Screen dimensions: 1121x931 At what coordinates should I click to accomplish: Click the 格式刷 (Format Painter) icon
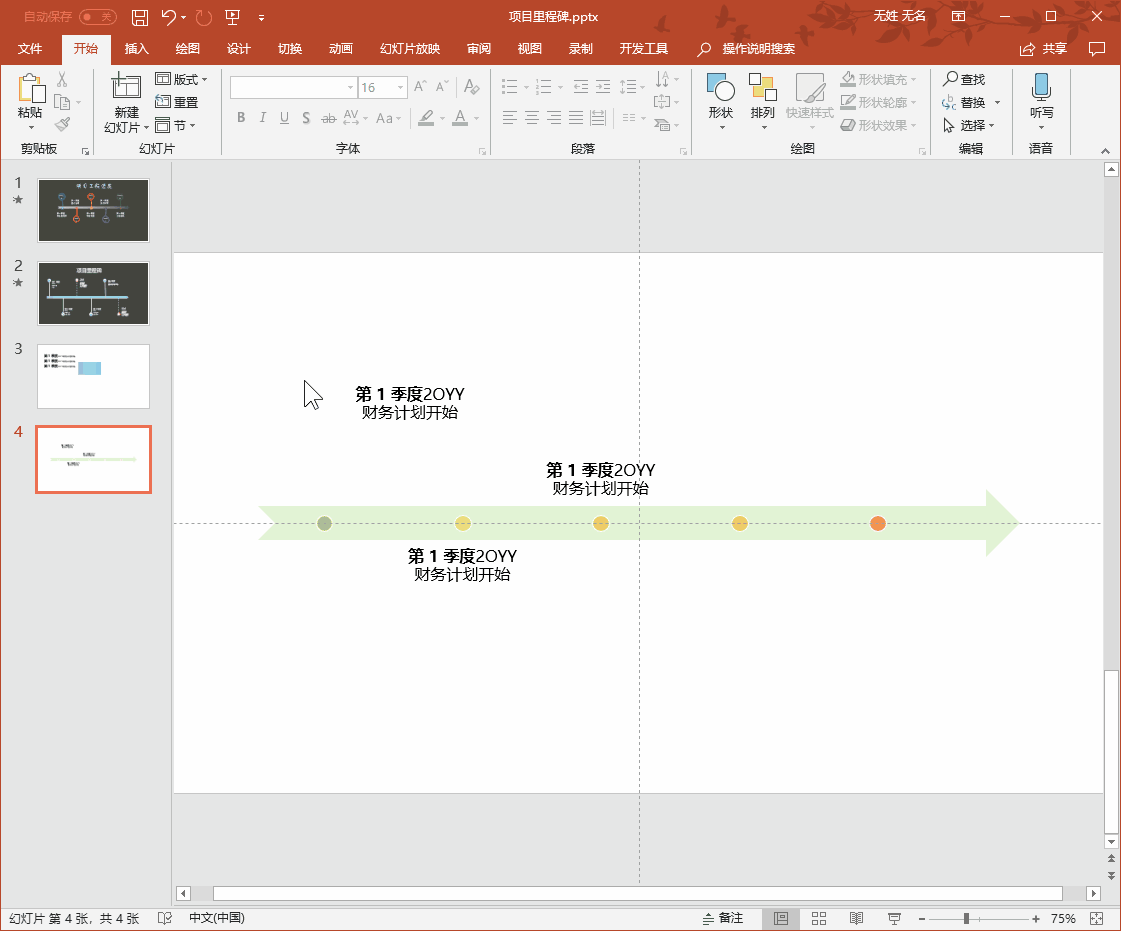point(60,125)
